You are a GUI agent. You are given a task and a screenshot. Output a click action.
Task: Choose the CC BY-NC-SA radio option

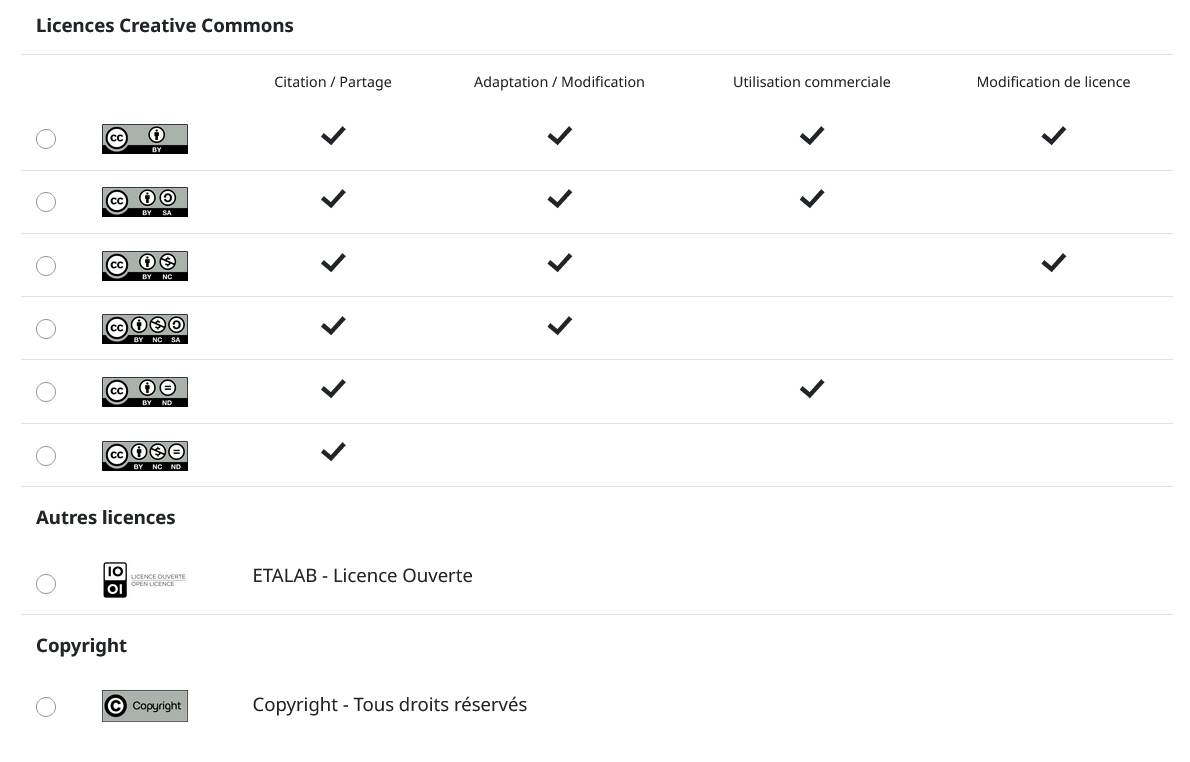46,329
